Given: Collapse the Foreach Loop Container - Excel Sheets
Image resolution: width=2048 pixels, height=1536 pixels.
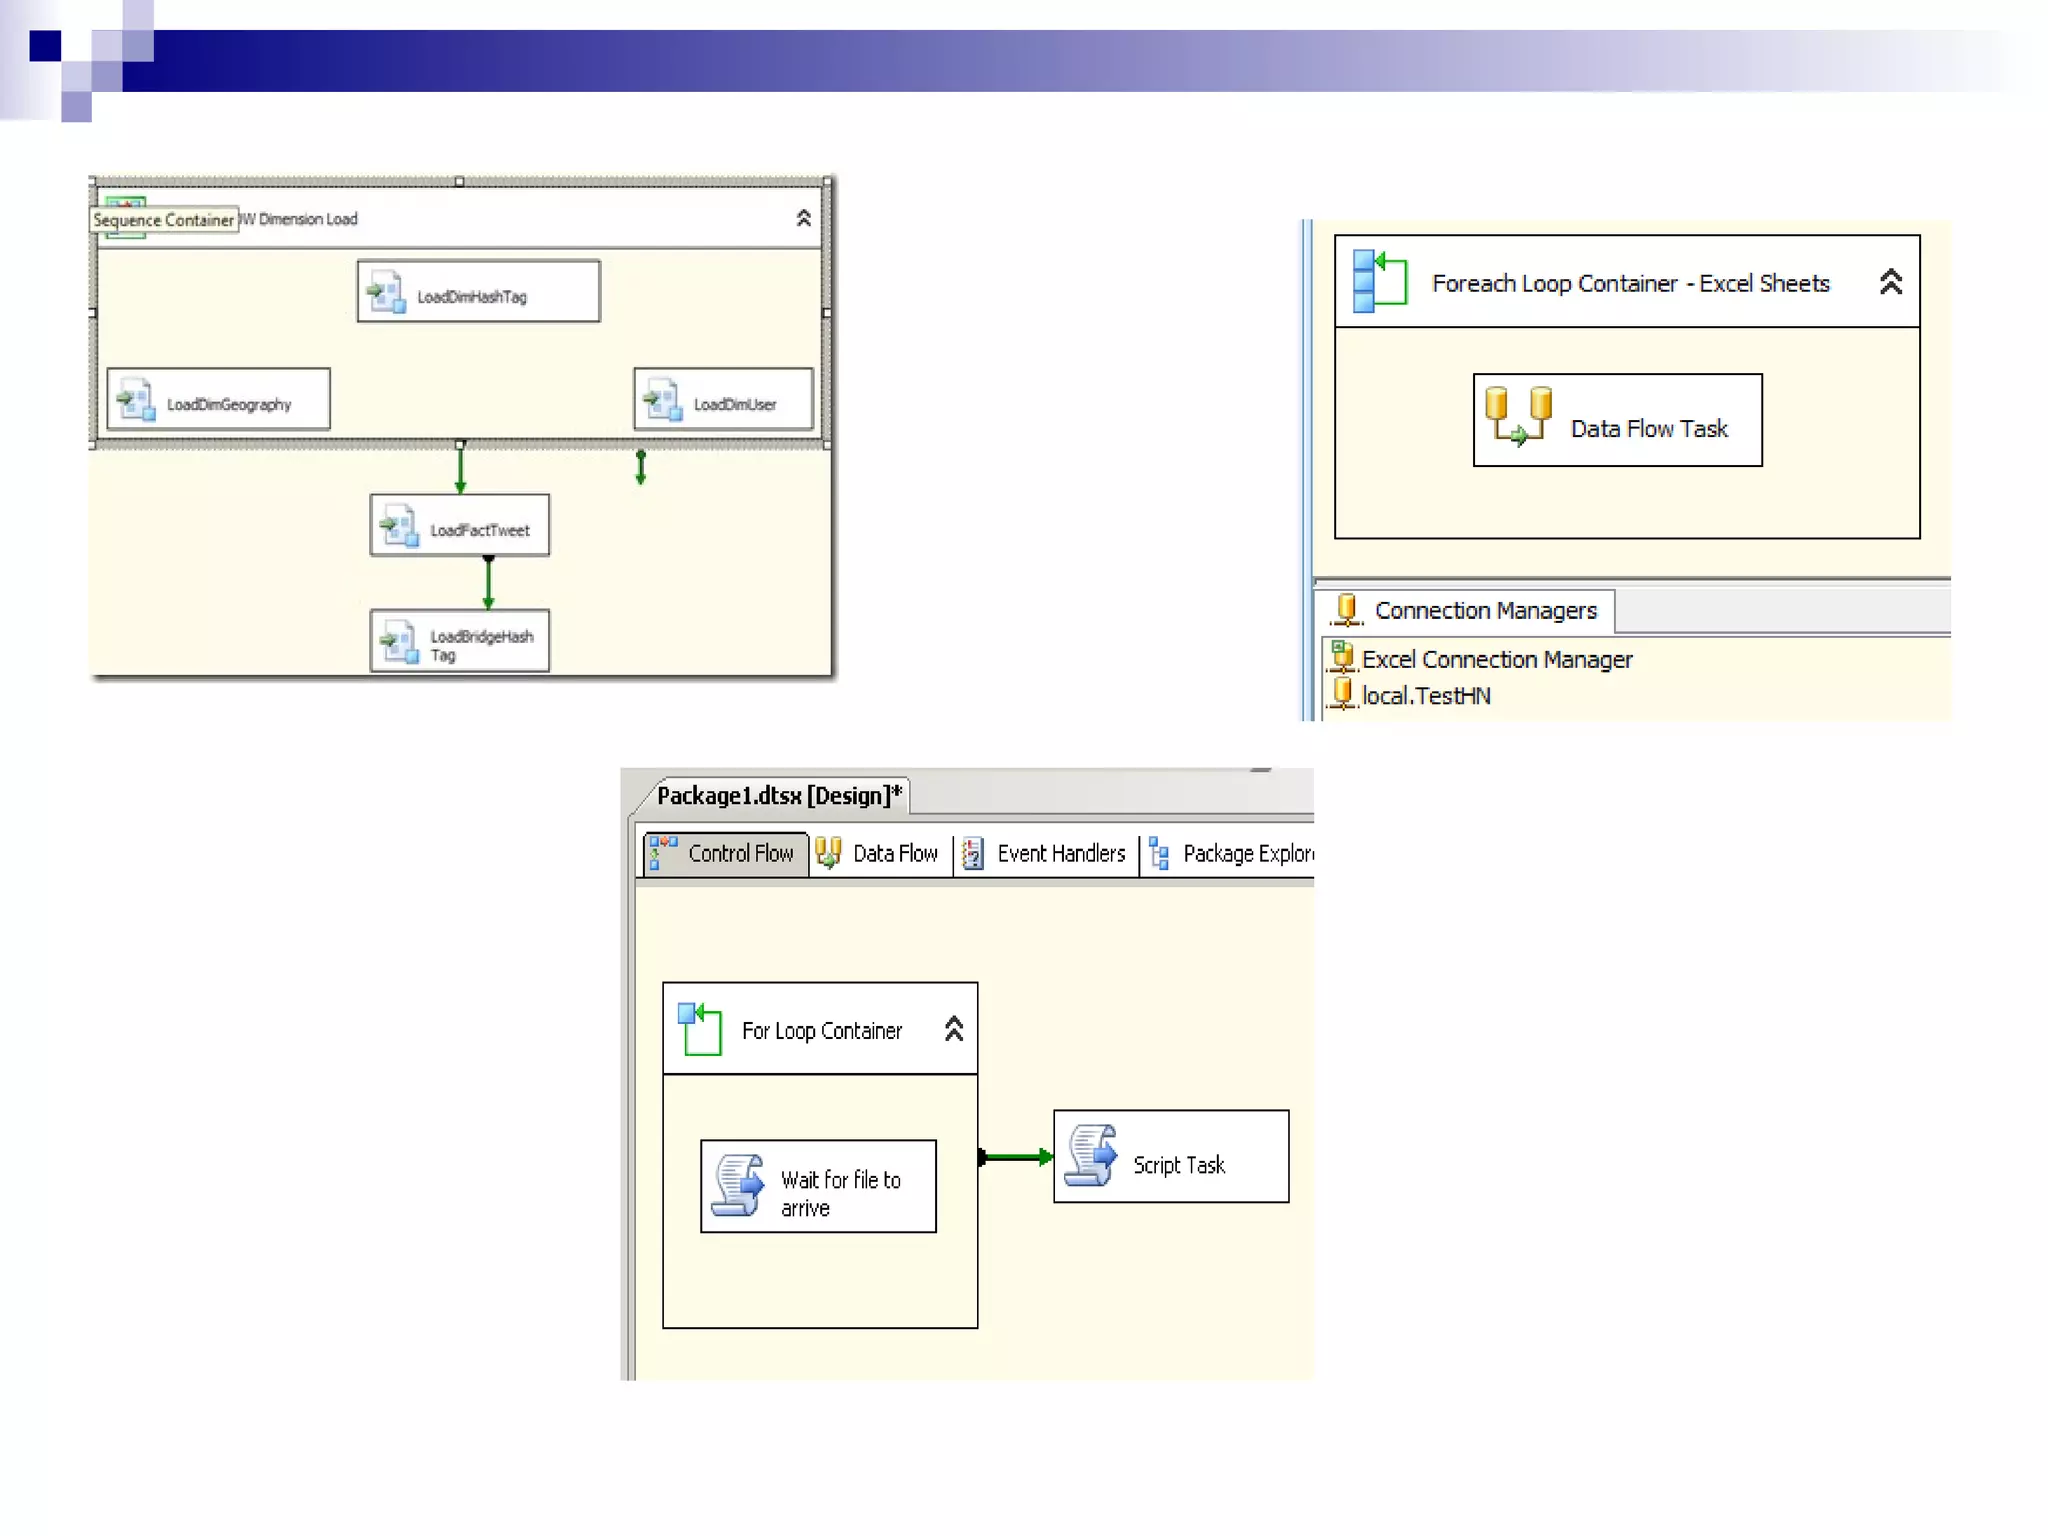Looking at the screenshot, I should pyautogui.click(x=1890, y=282).
